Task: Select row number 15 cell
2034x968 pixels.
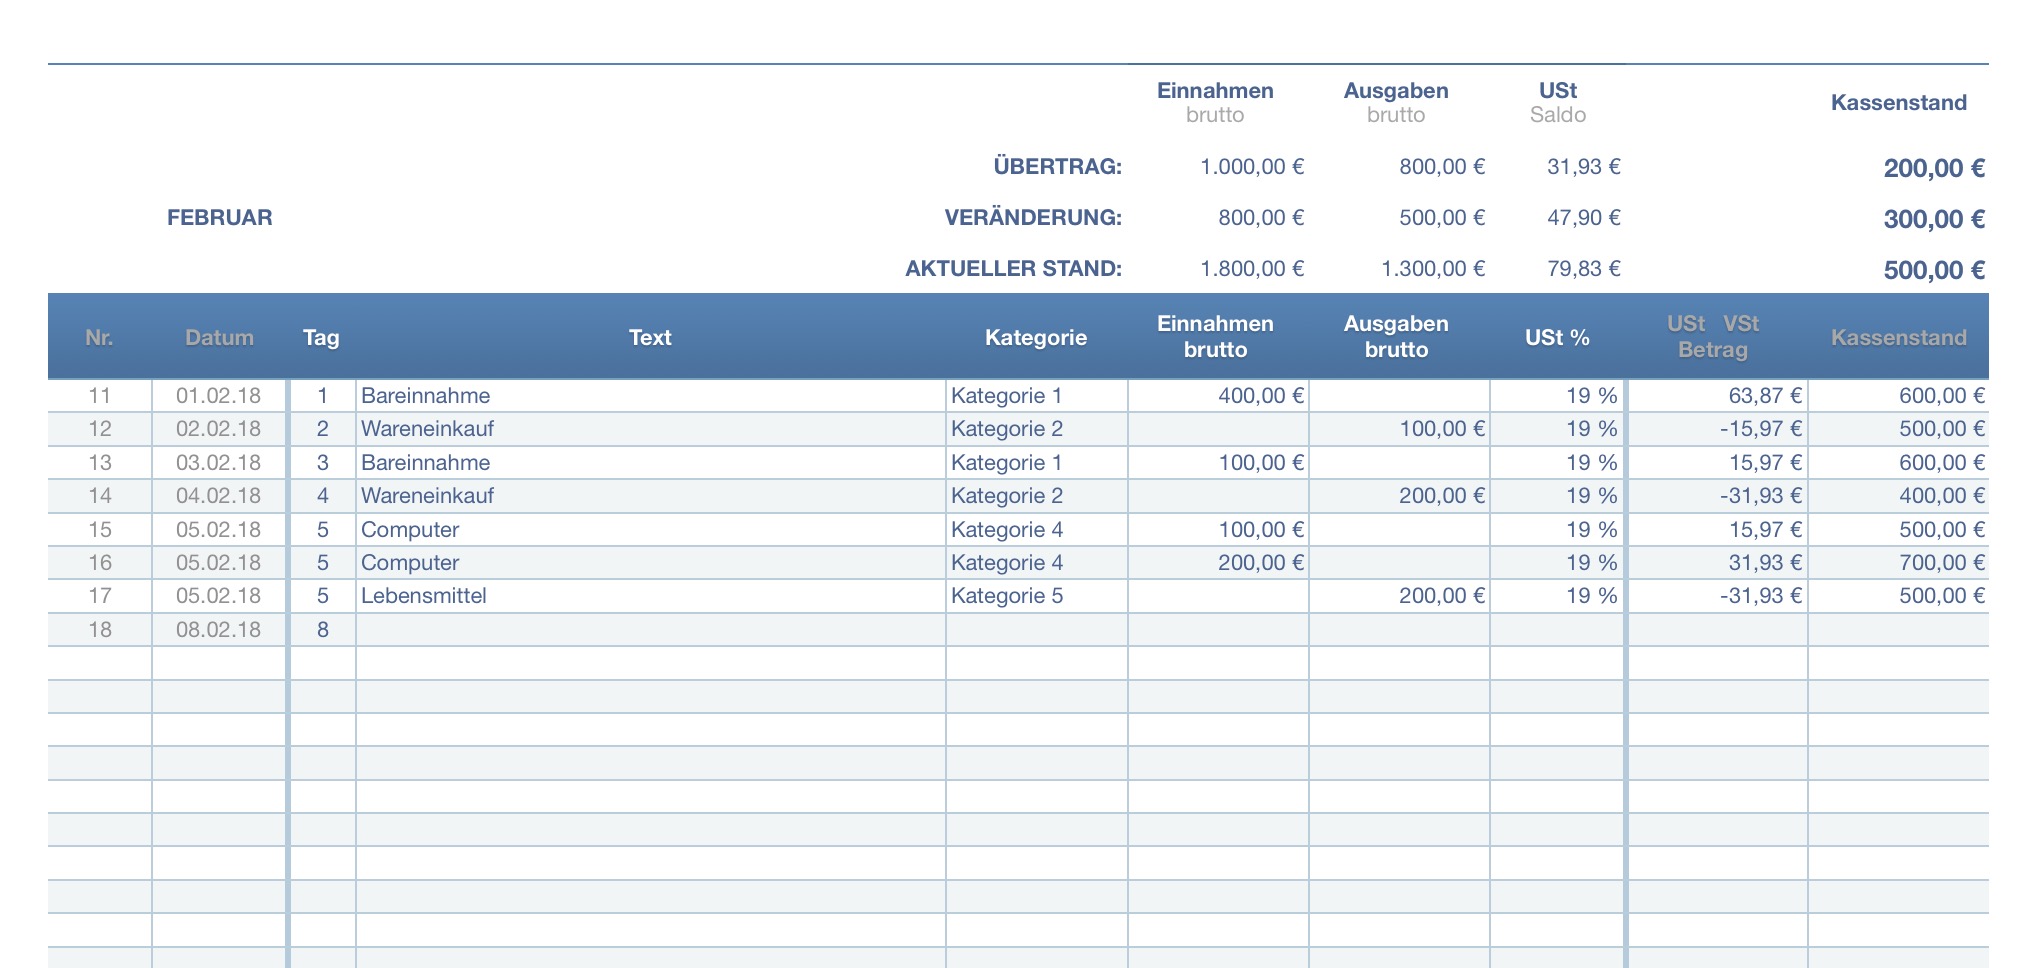Action: coord(100,529)
